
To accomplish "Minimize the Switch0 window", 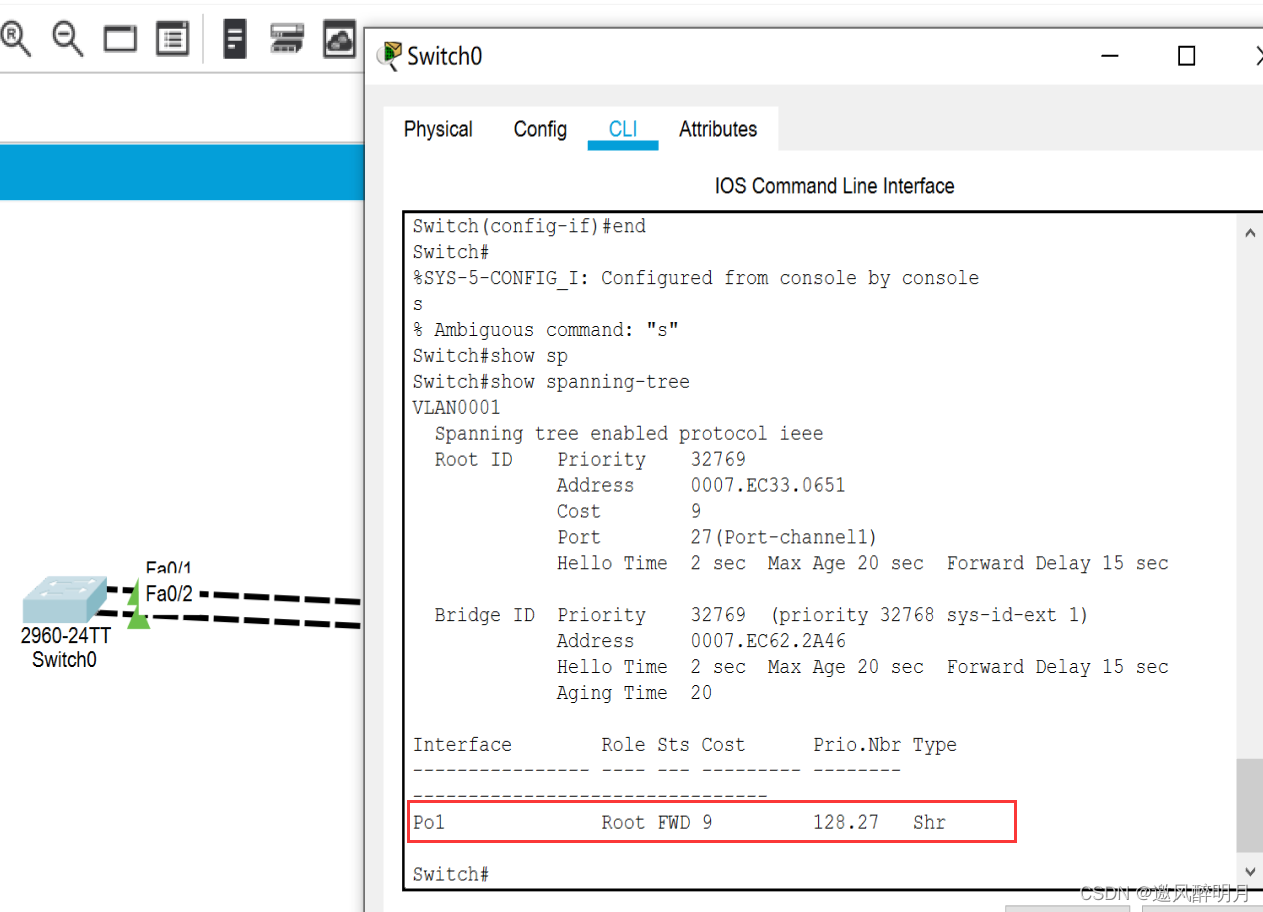I will coord(1110,57).
